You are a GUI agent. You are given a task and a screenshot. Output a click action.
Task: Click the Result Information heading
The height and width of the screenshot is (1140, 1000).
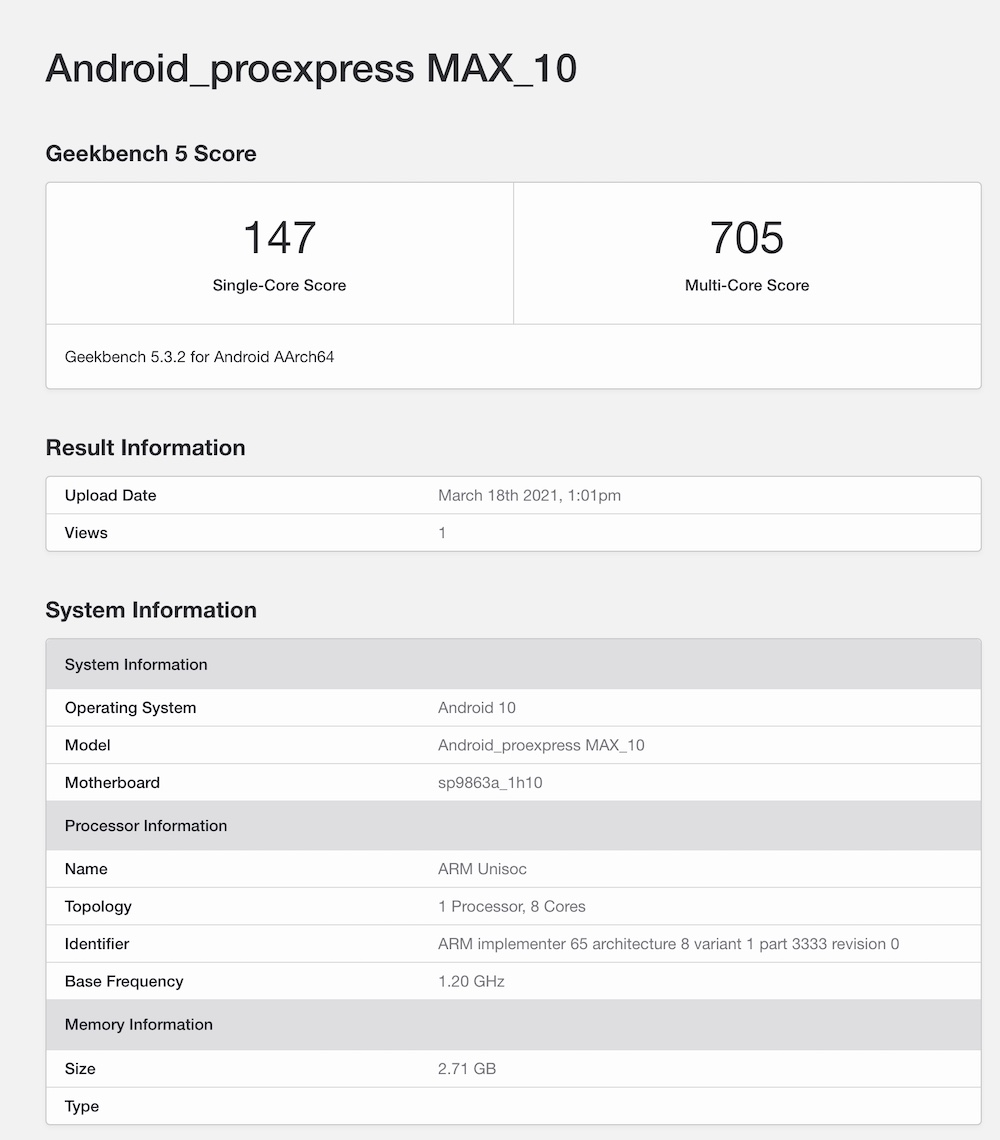[145, 447]
